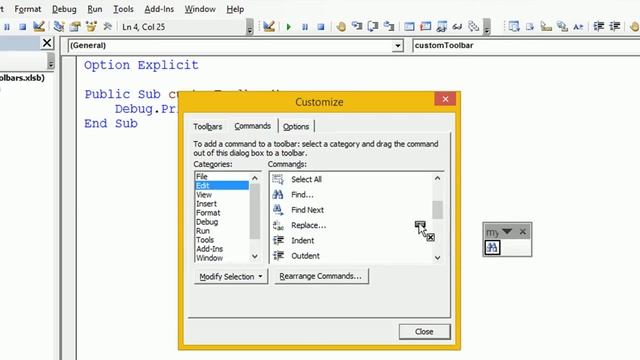Open the Tools menu
This screenshot has height=360, width=640.
click(x=123, y=9)
